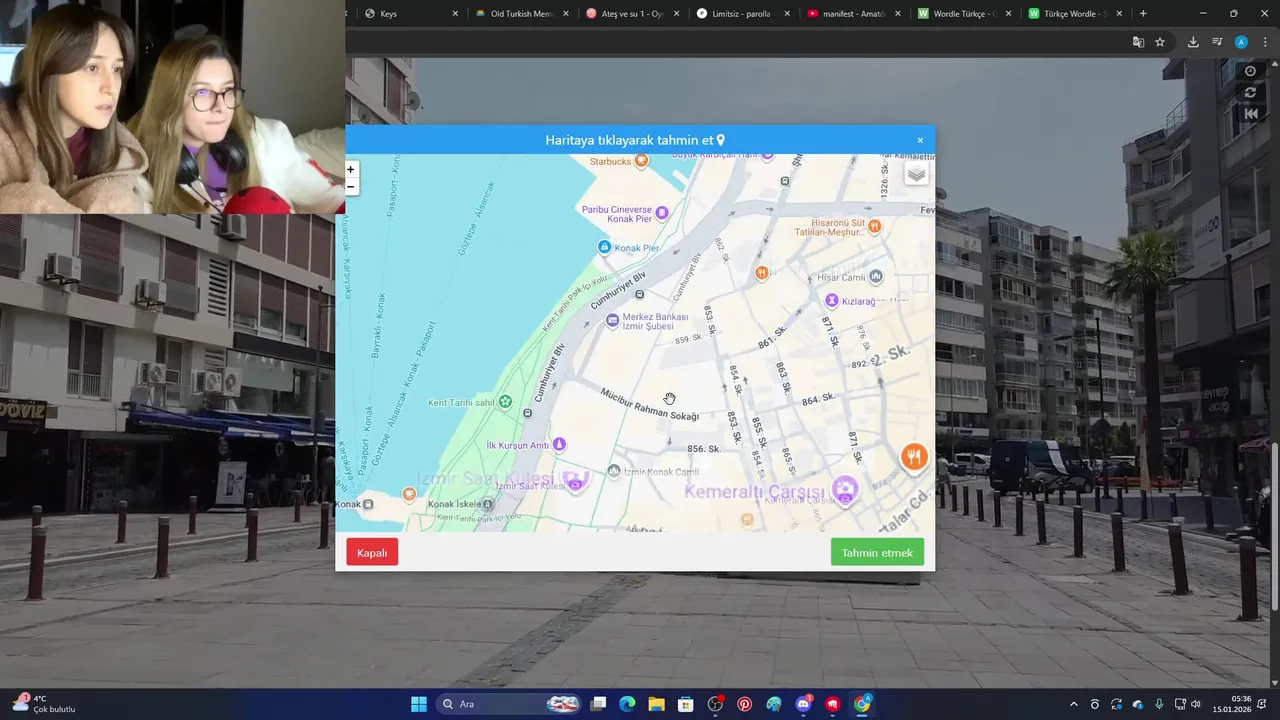The width and height of the screenshot is (1280, 720).
Task: Zoom in on the guess map
Action: click(350, 170)
